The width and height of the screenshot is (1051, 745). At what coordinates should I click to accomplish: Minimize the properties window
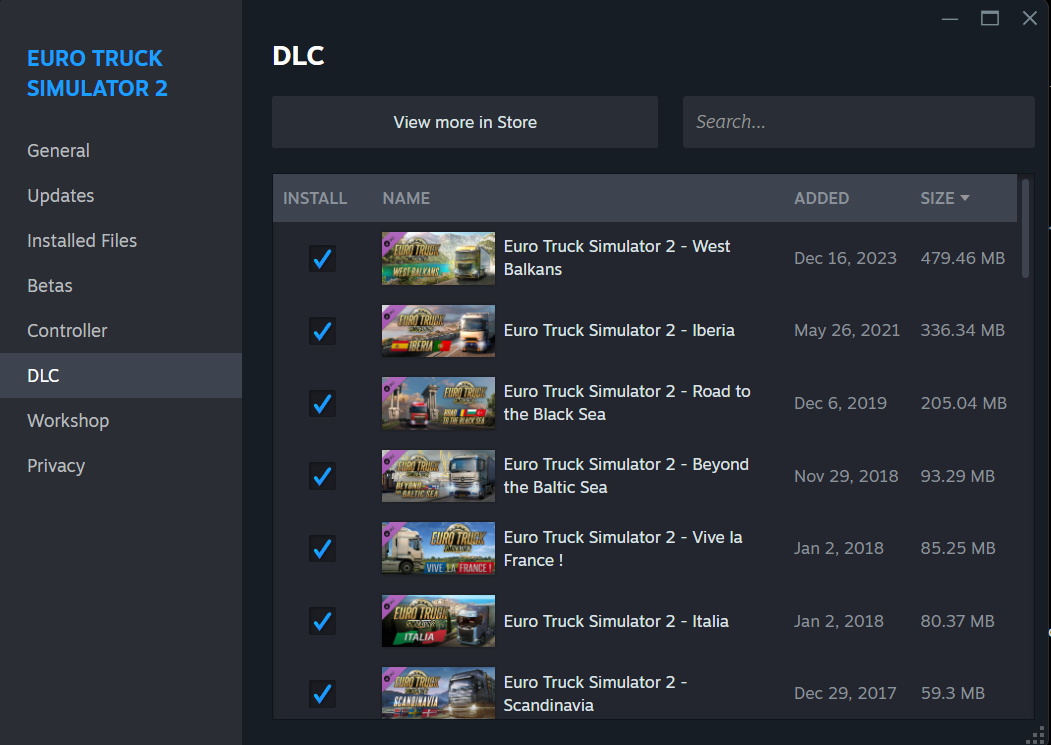(950, 19)
